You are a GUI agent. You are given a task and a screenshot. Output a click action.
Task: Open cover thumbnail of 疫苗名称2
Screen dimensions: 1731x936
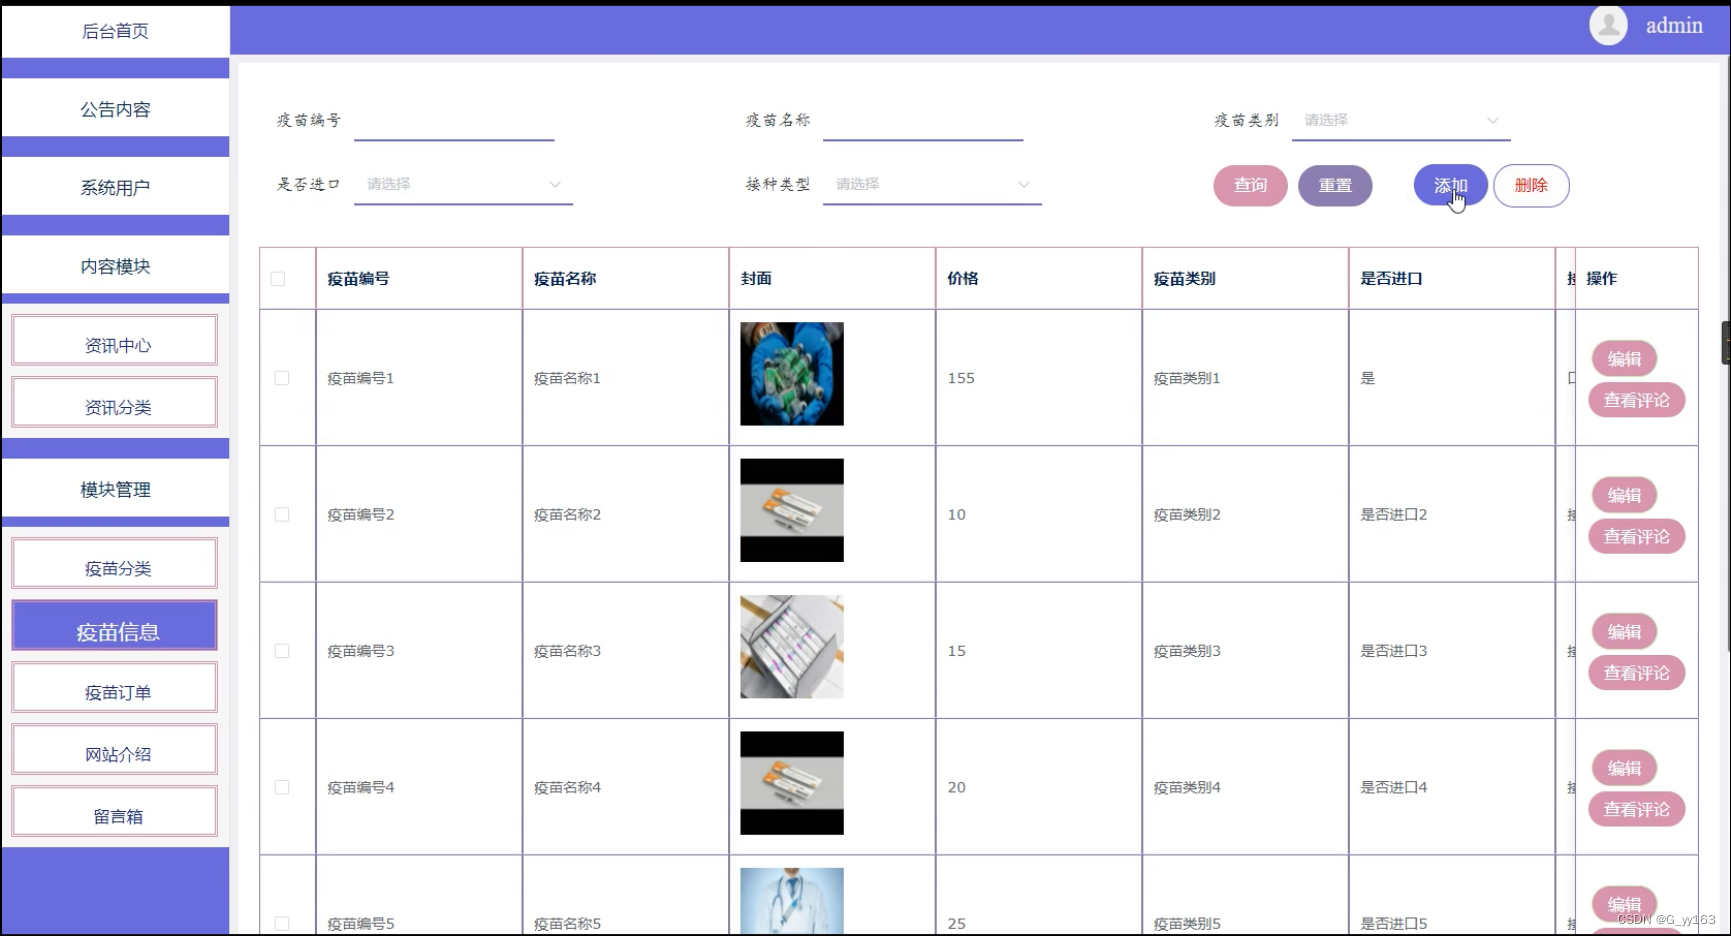(x=792, y=510)
